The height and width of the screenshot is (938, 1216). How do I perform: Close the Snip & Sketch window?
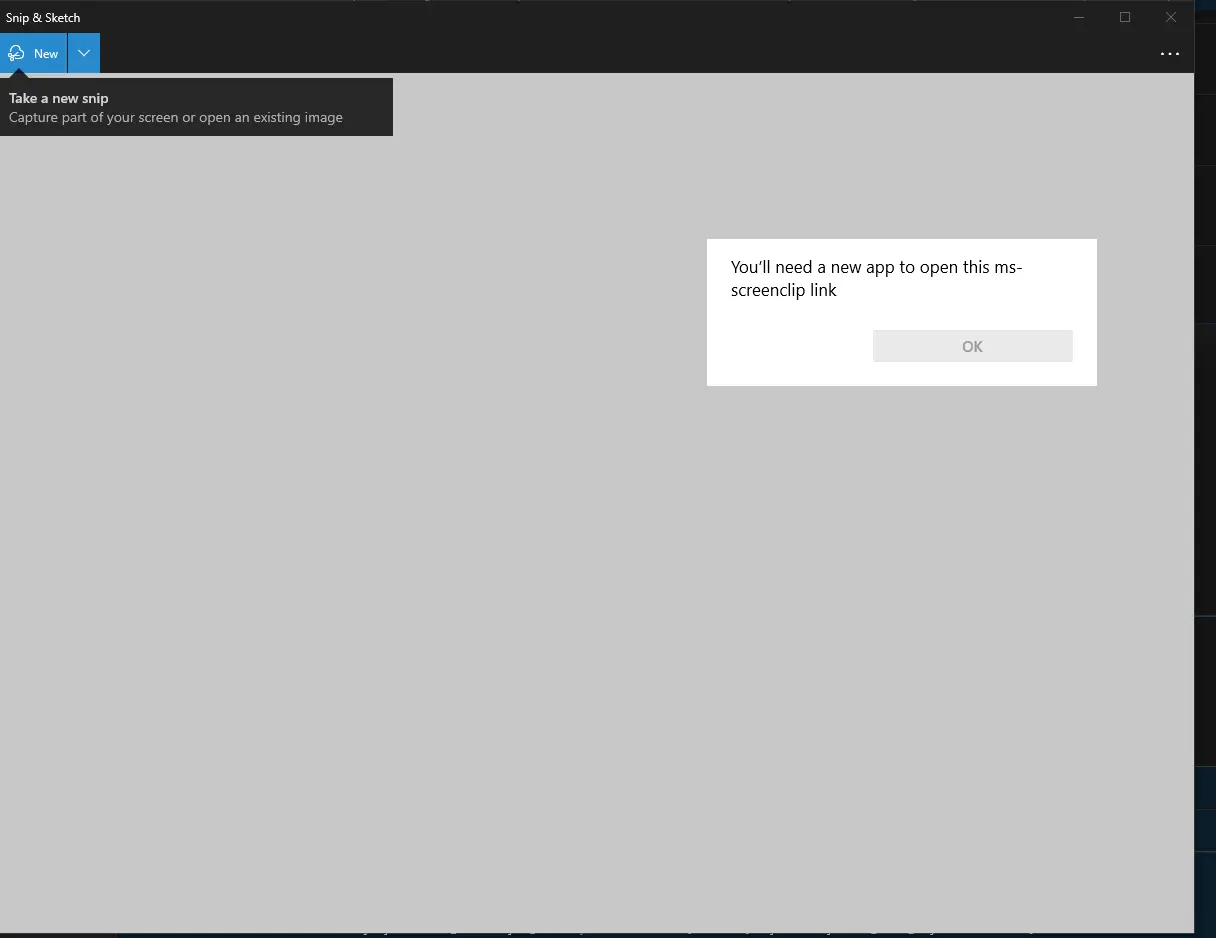[x=1171, y=17]
